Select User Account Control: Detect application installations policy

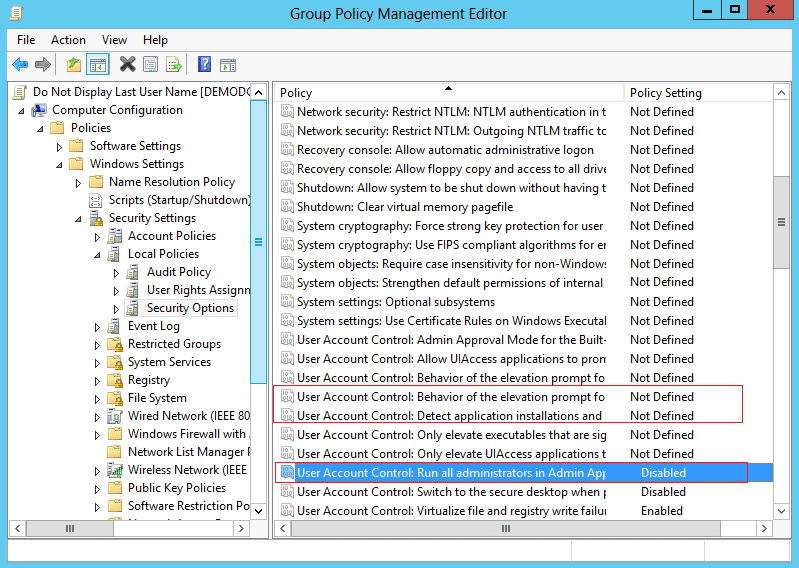pyautogui.click(x=524, y=416)
